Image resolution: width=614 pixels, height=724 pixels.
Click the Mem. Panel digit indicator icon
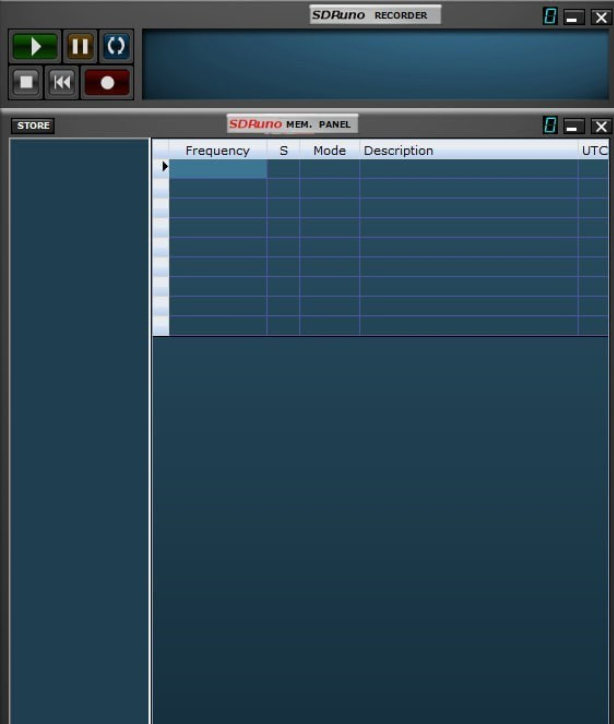pyautogui.click(x=550, y=125)
